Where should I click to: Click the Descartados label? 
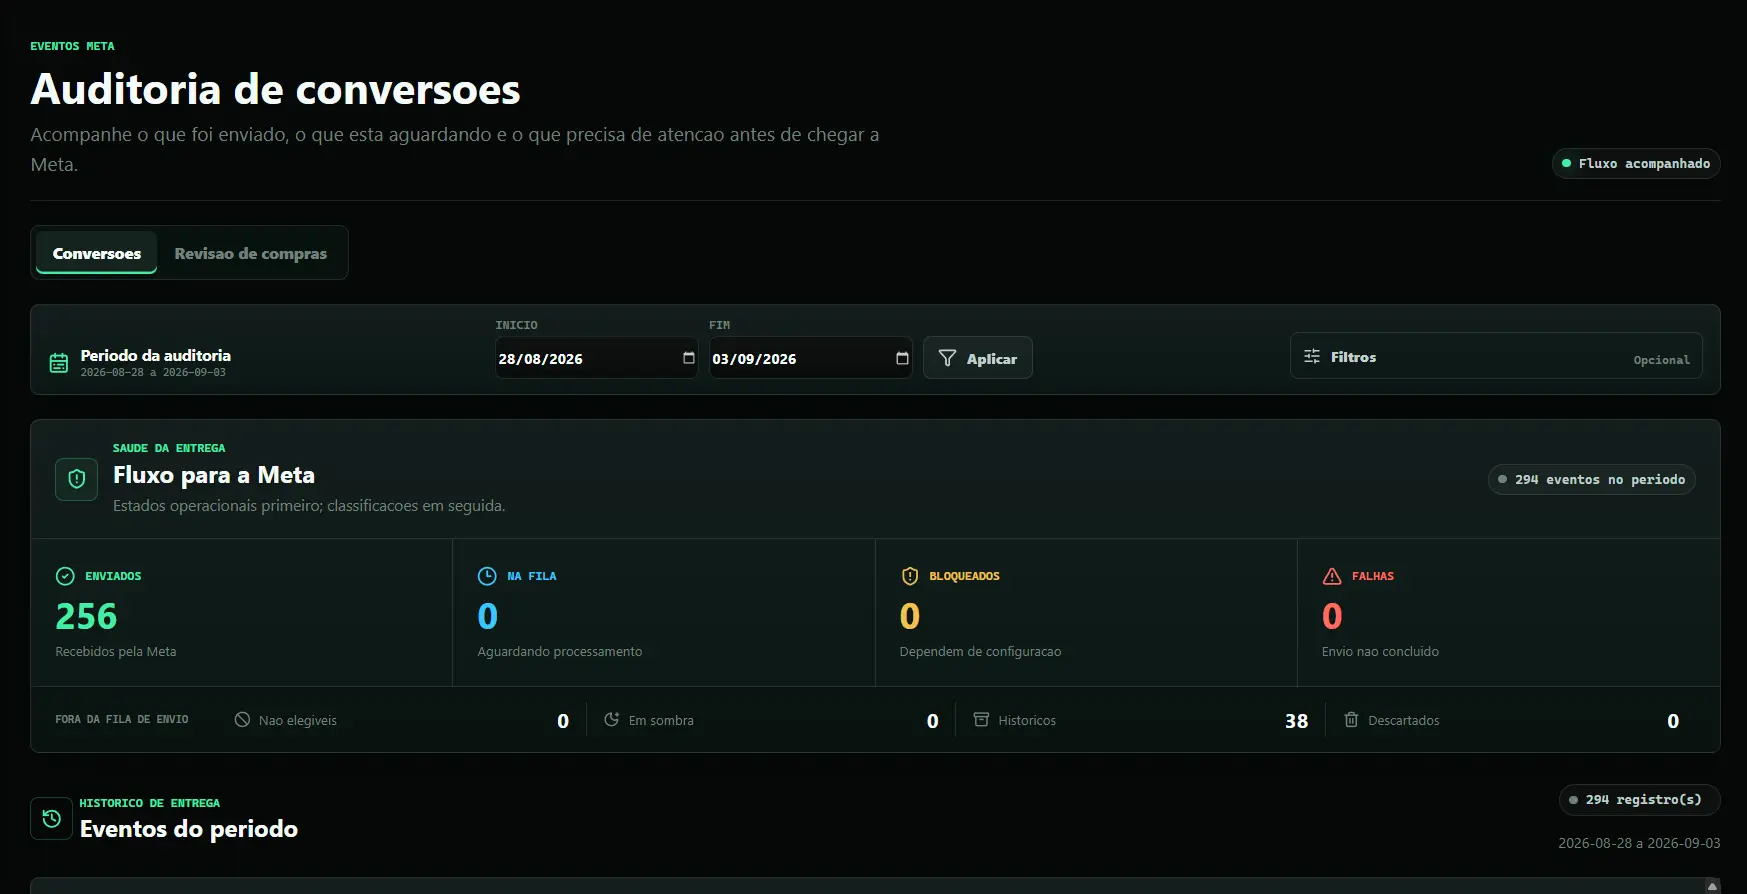pyautogui.click(x=1404, y=720)
